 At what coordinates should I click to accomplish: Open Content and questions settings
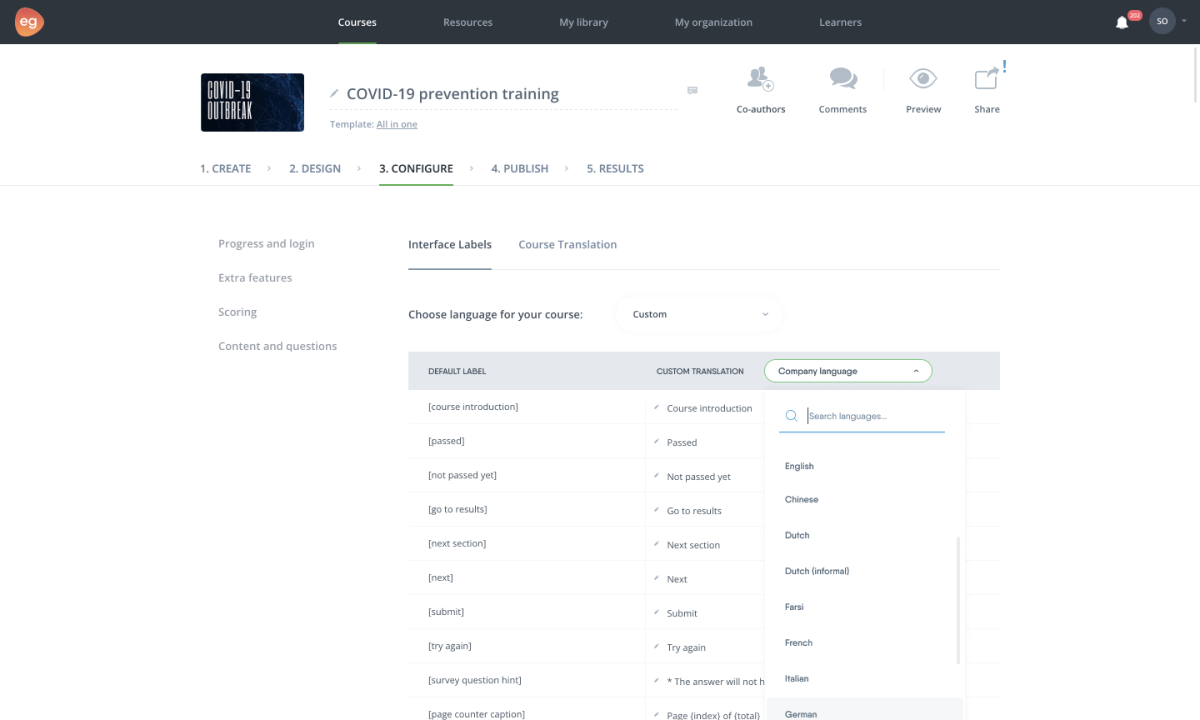pyautogui.click(x=277, y=346)
